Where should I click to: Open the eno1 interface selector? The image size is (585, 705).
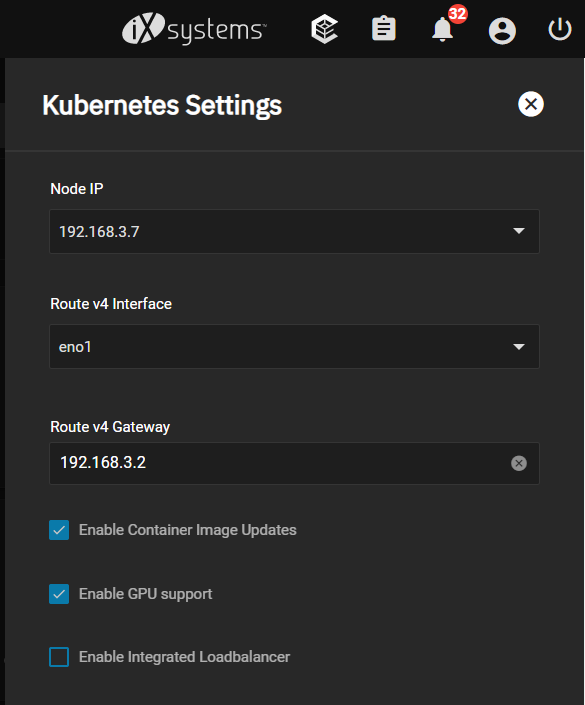tap(294, 347)
